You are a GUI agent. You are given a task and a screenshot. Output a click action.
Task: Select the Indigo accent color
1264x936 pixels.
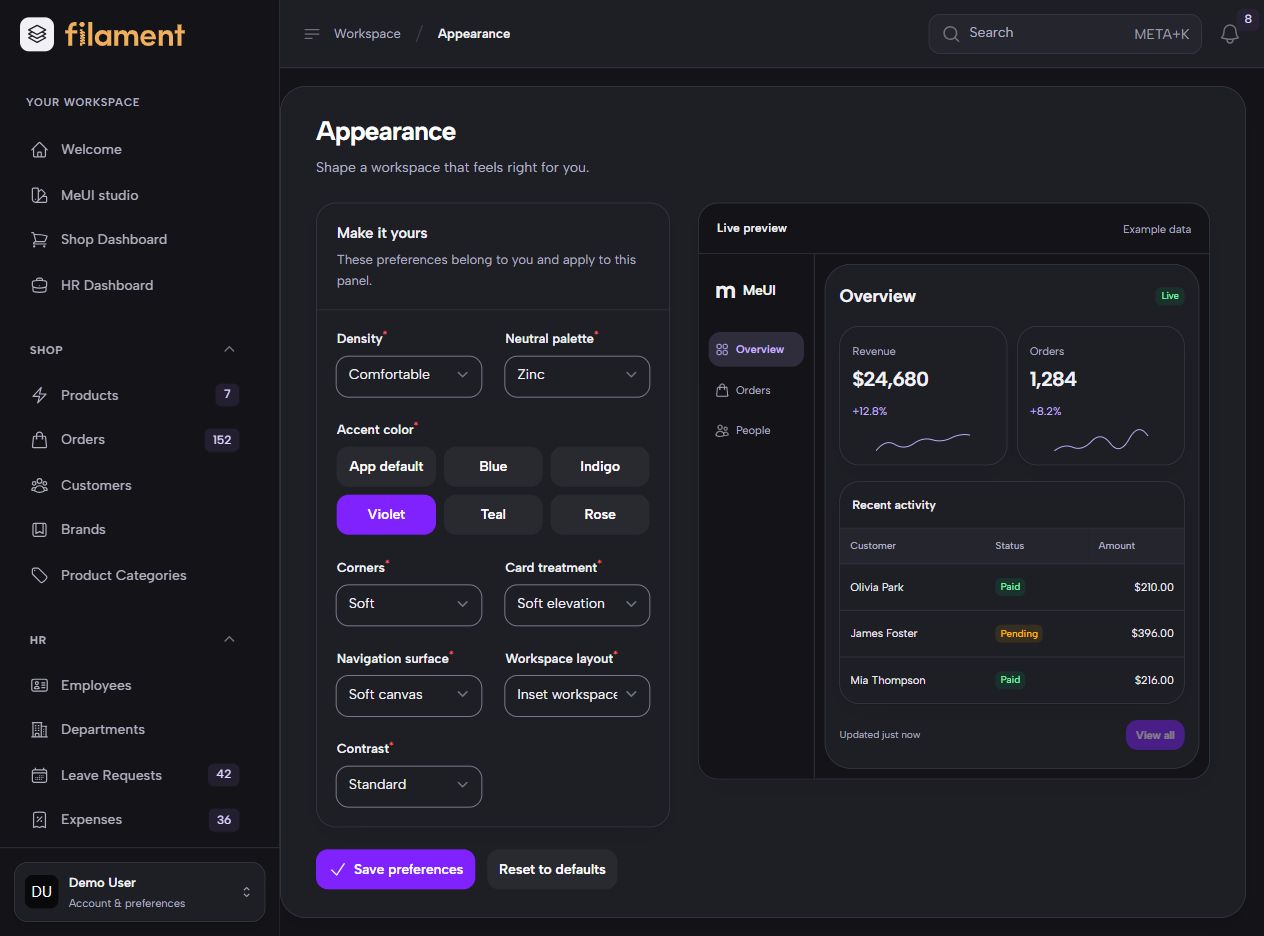(600, 466)
